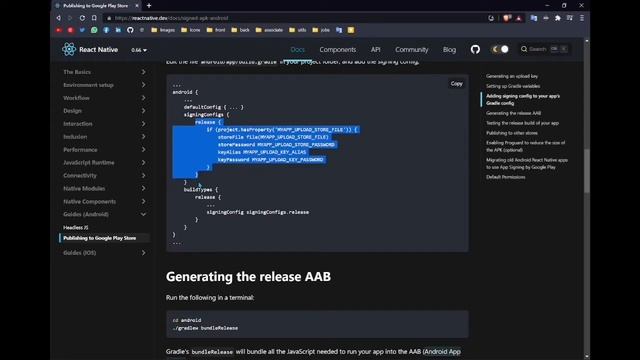Expand The Basics sidebar section

pyautogui.click(x=104, y=72)
